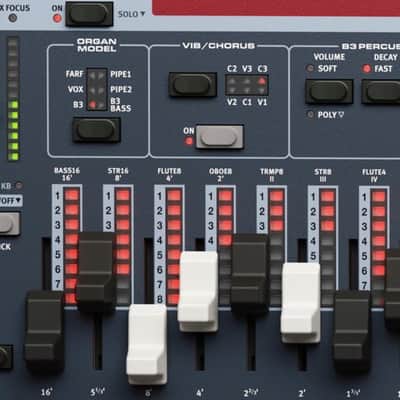
Task: Toggle the gray Vib/Chorus ON button
Action: pyautogui.click(x=220, y=137)
